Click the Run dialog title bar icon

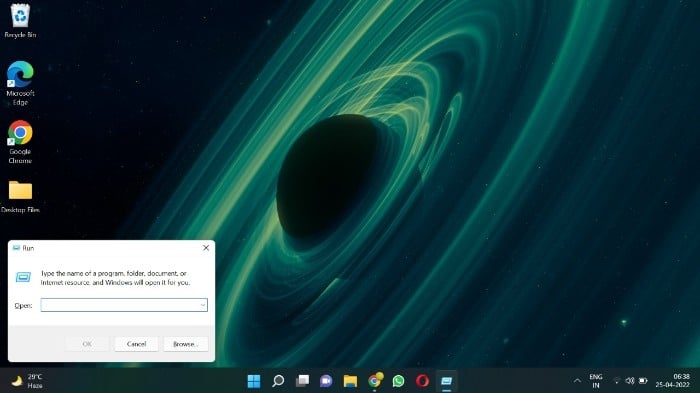coord(17,248)
